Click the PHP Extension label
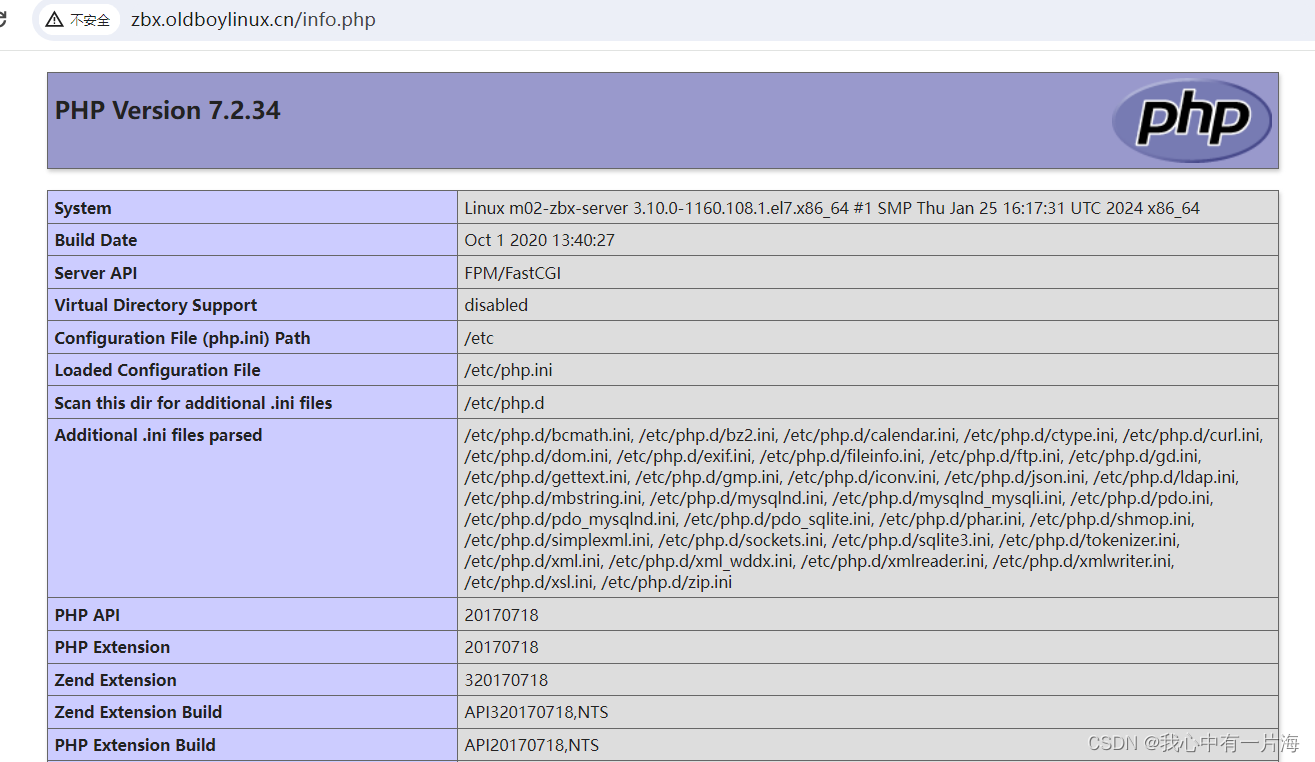Viewport: 1315px width, 762px height. (112, 647)
